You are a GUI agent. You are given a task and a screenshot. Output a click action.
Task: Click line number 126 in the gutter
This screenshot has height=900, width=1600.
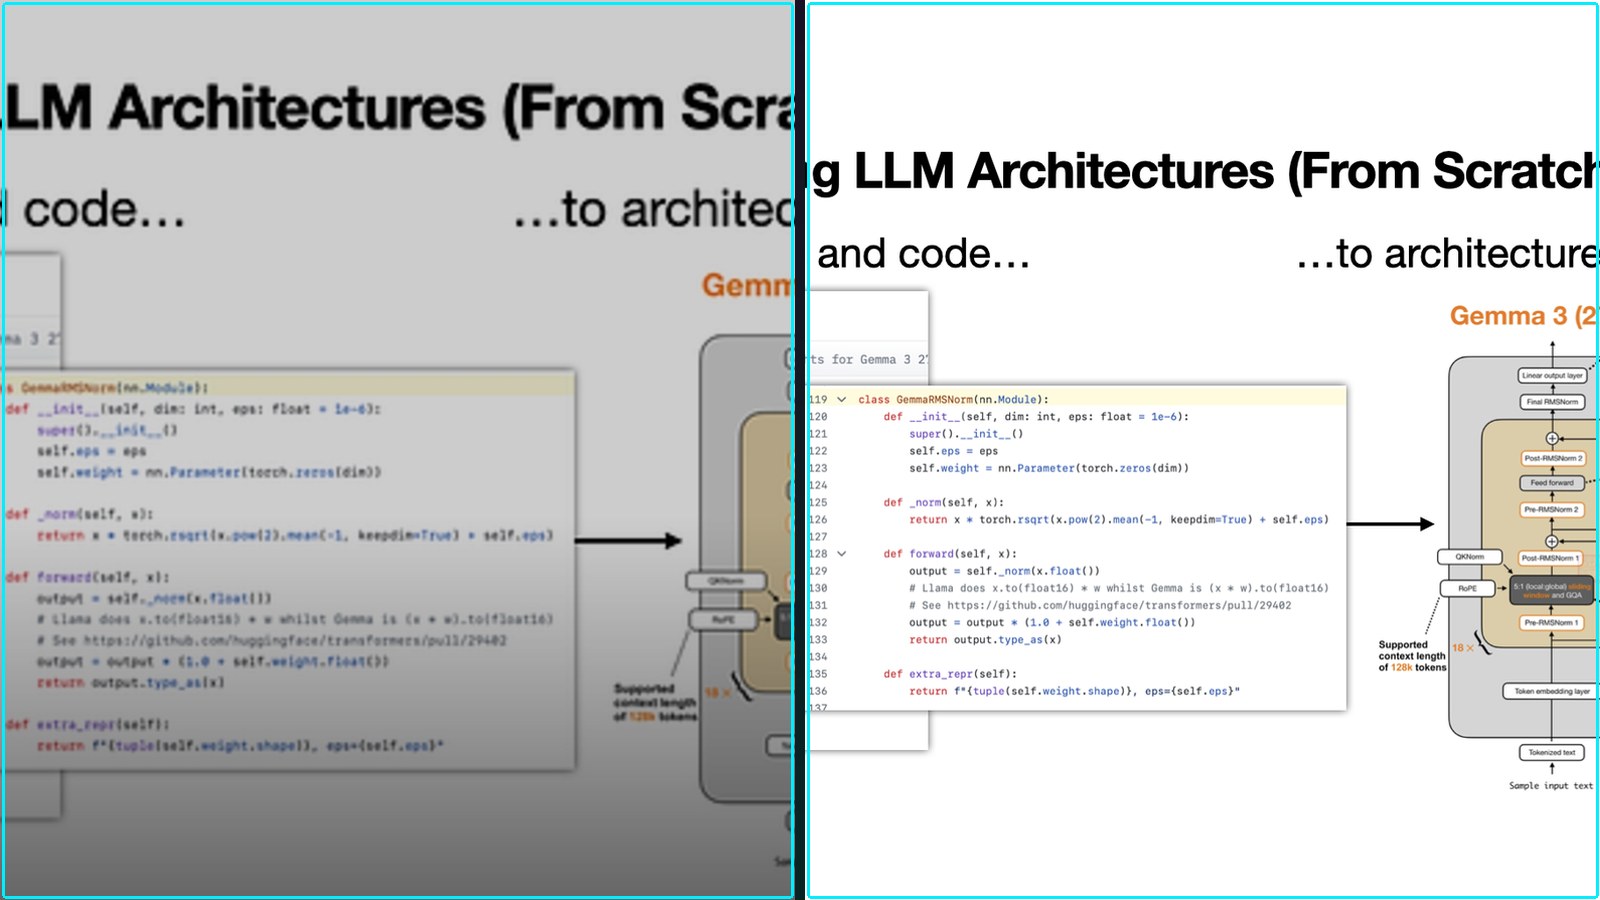[818, 520]
